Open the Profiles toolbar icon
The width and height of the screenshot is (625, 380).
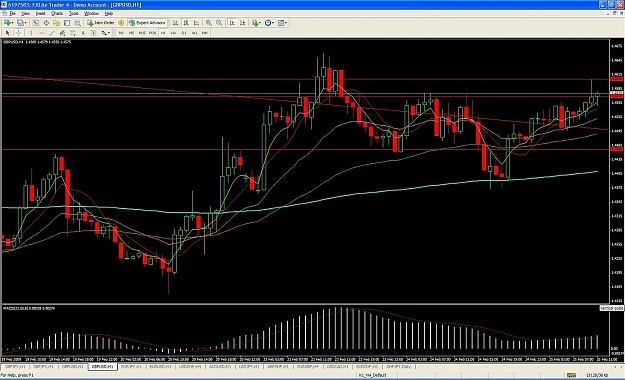point(20,23)
